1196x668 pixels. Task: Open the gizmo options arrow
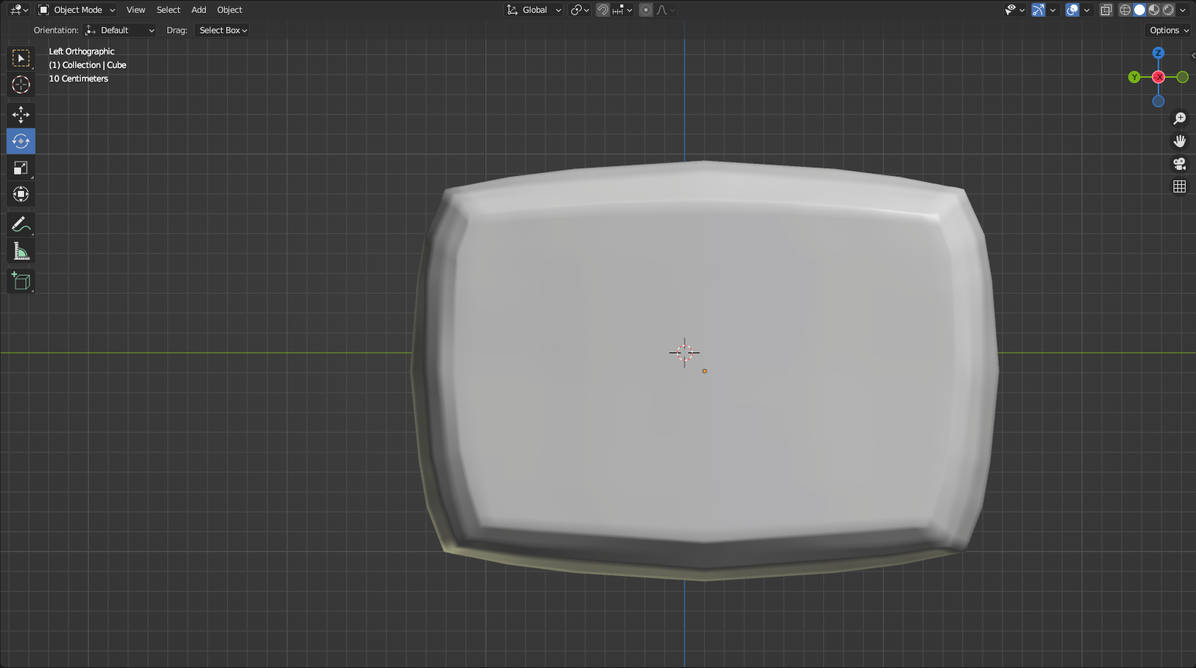(x=1053, y=10)
